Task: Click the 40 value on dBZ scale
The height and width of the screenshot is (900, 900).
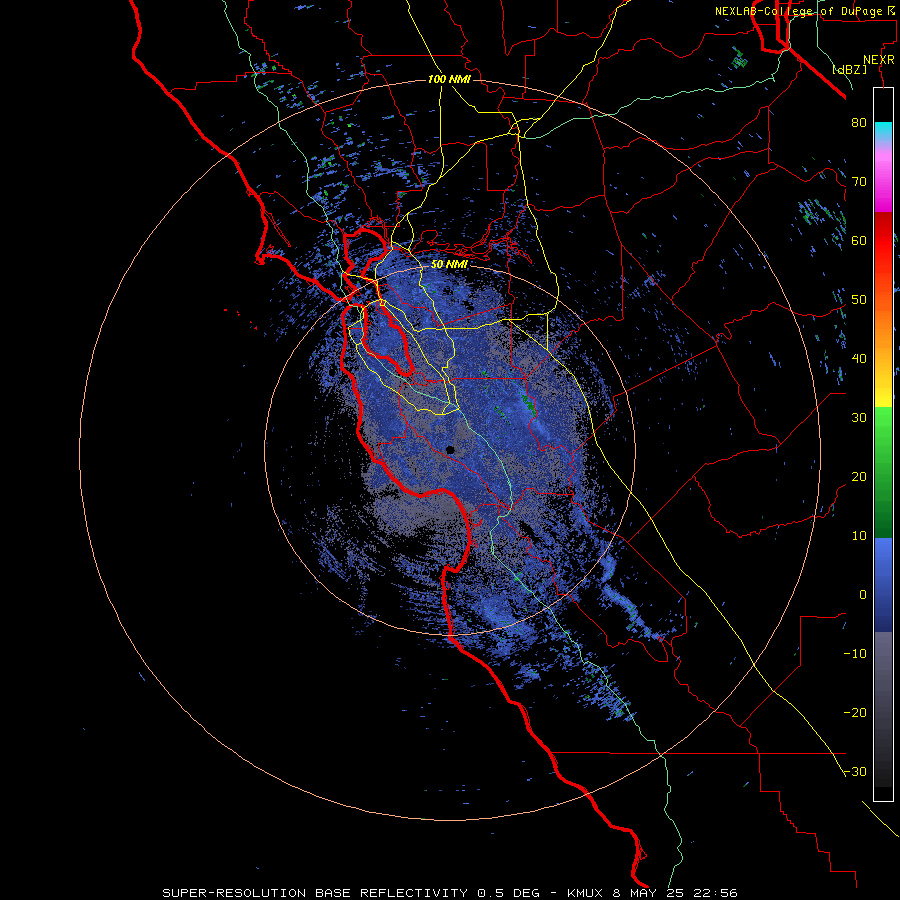Action: [859, 359]
